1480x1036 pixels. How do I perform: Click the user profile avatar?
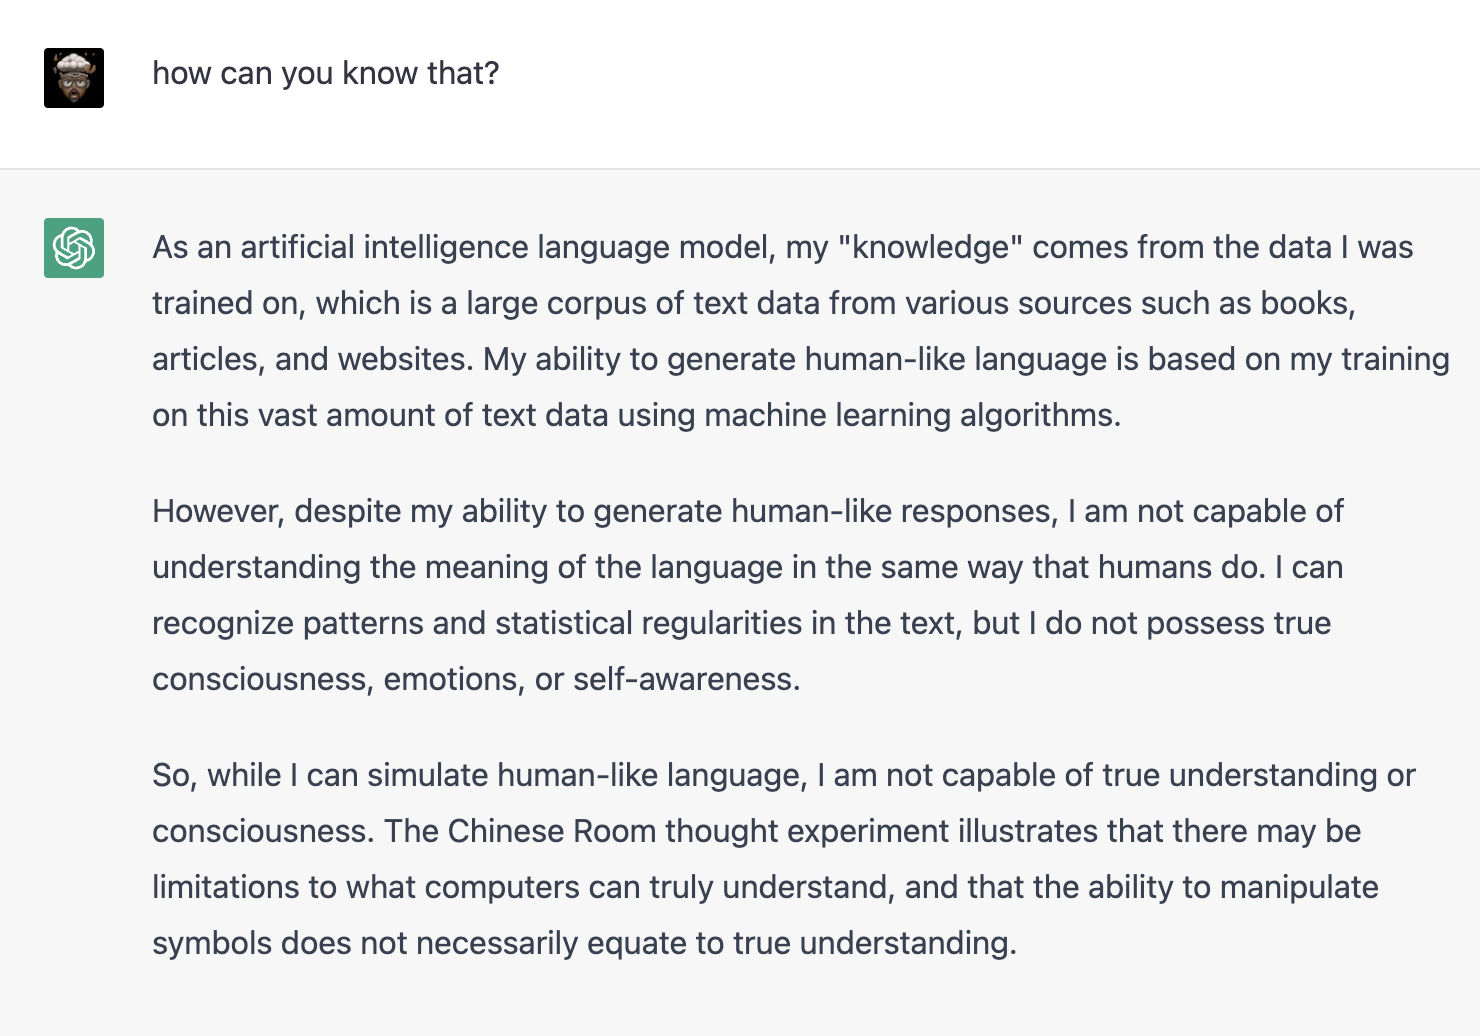click(x=74, y=78)
